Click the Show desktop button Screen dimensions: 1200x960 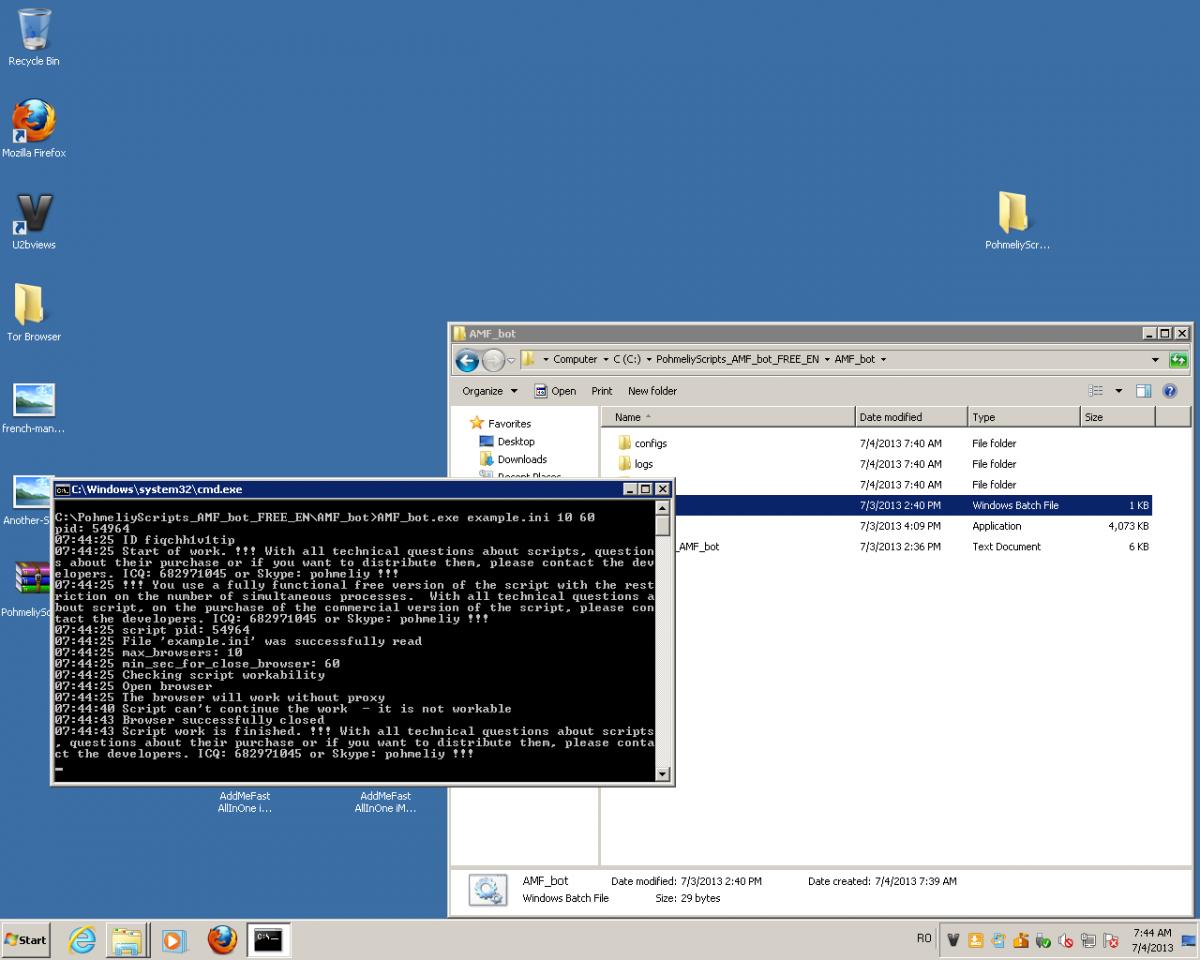(x=1189, y=940)
